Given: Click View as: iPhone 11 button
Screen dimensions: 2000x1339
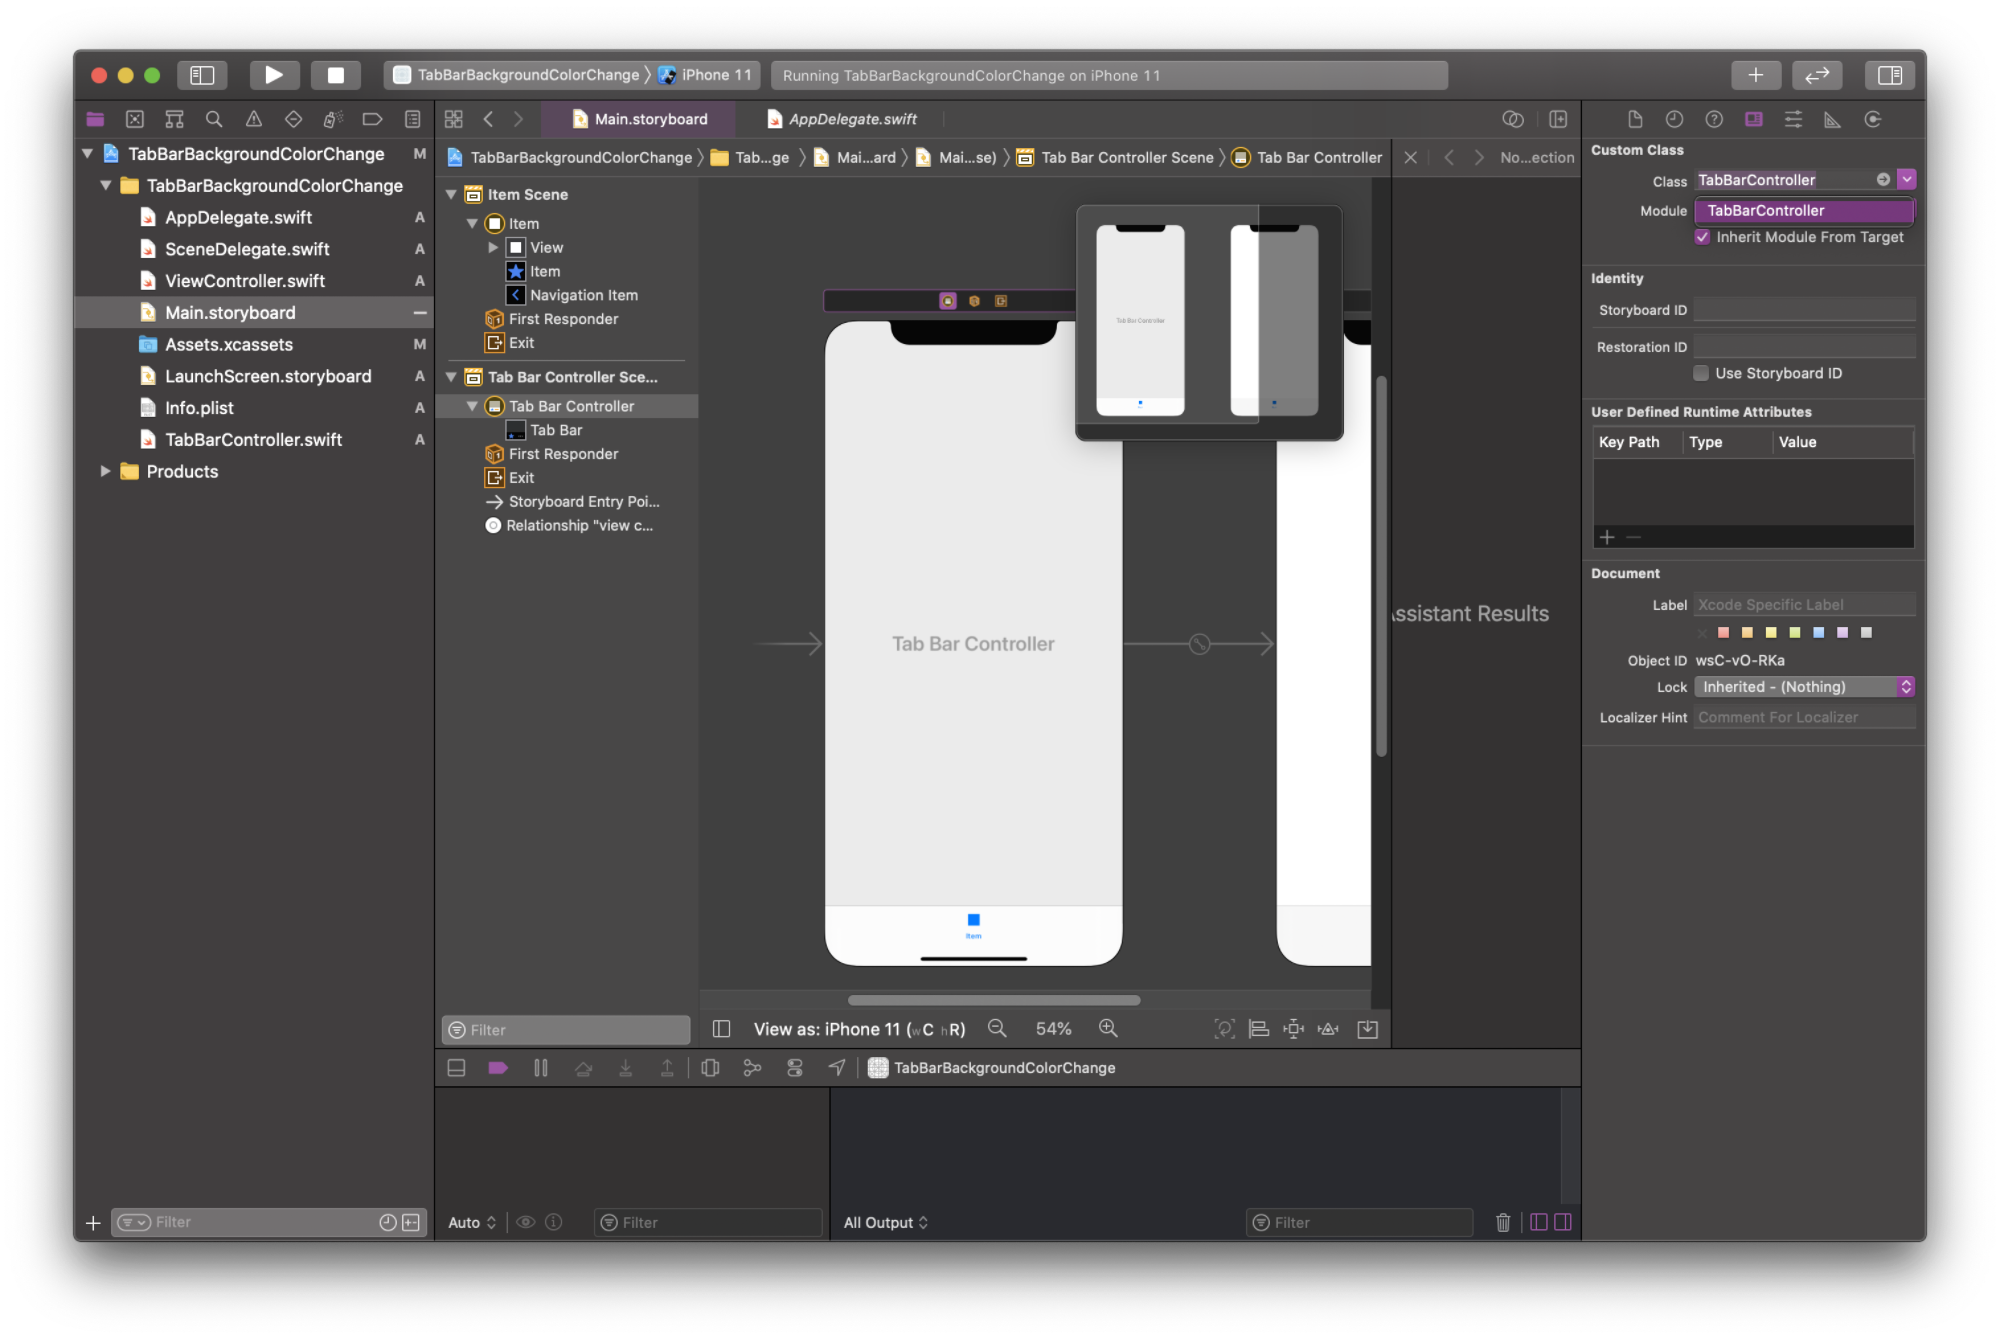Looking at the screenshot, I should (859, 1029).
